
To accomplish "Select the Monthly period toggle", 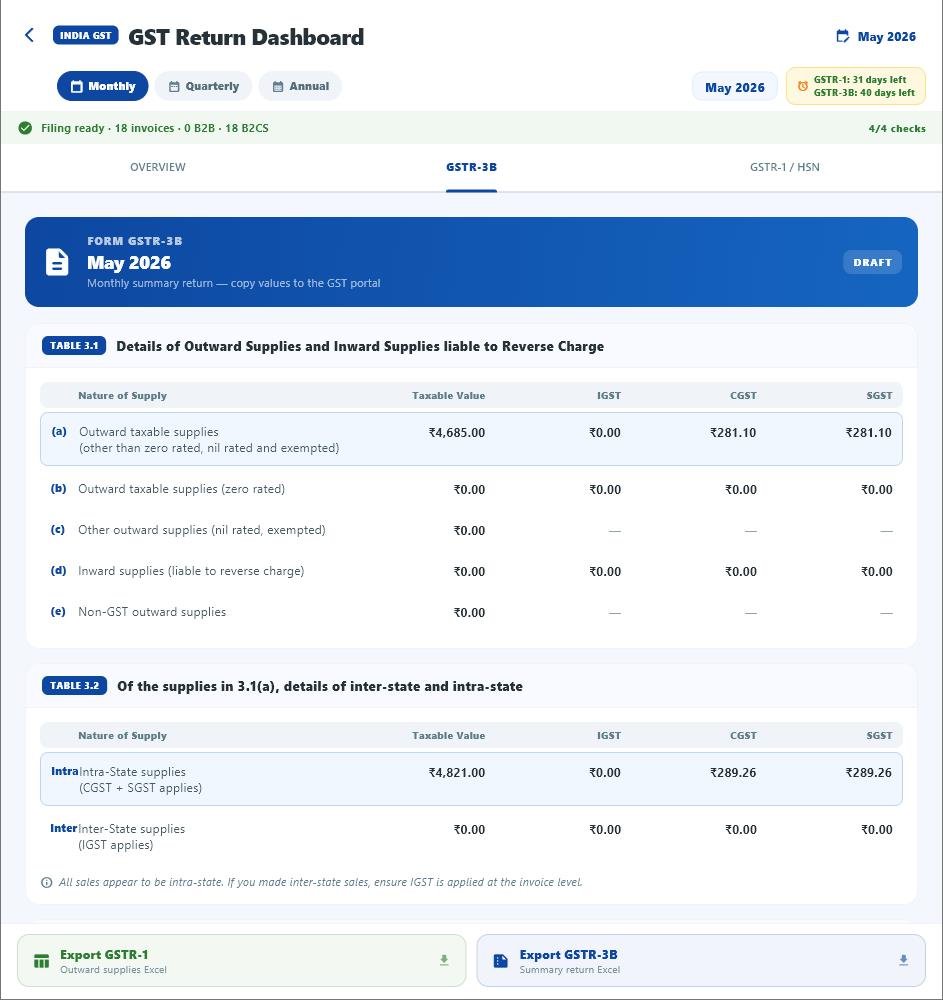I will click(103, 86).
